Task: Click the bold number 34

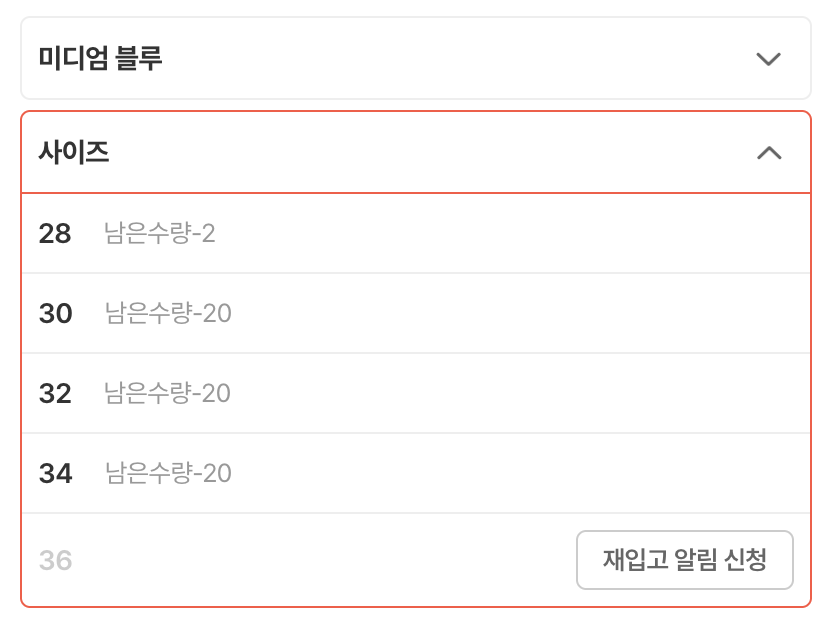Action: (x=56, y=474)
